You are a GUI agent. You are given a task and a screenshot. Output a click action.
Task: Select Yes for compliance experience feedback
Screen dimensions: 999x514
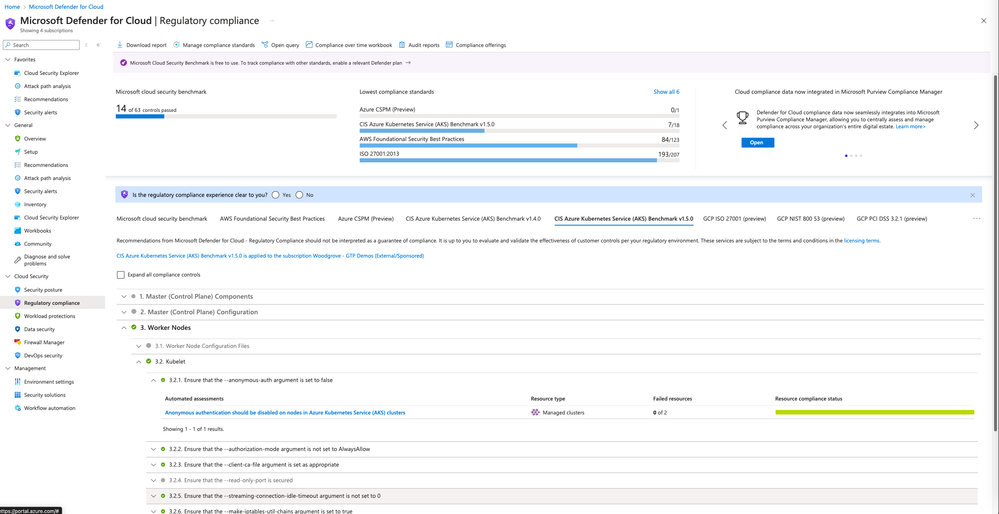[x=276, y=195]
